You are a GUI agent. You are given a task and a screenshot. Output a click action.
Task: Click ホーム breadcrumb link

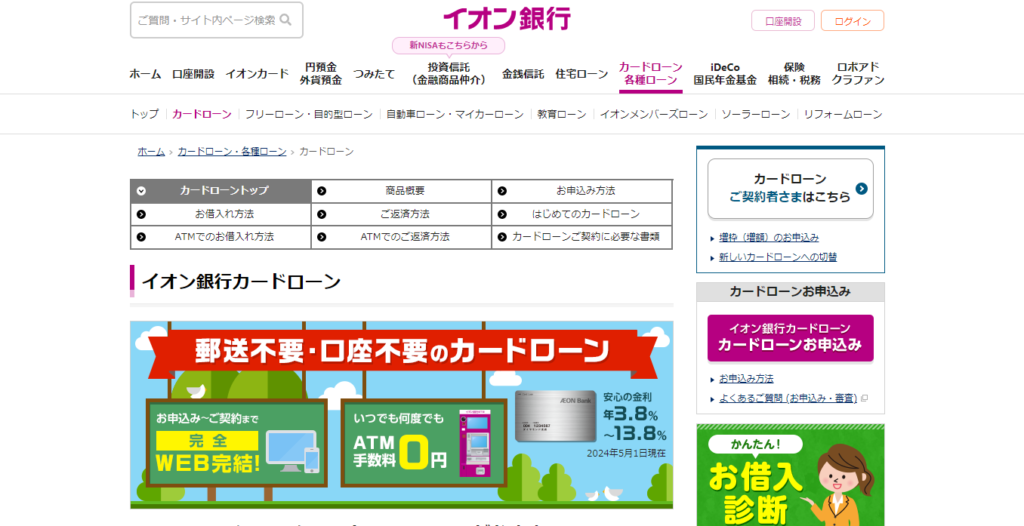coord(151,152)
